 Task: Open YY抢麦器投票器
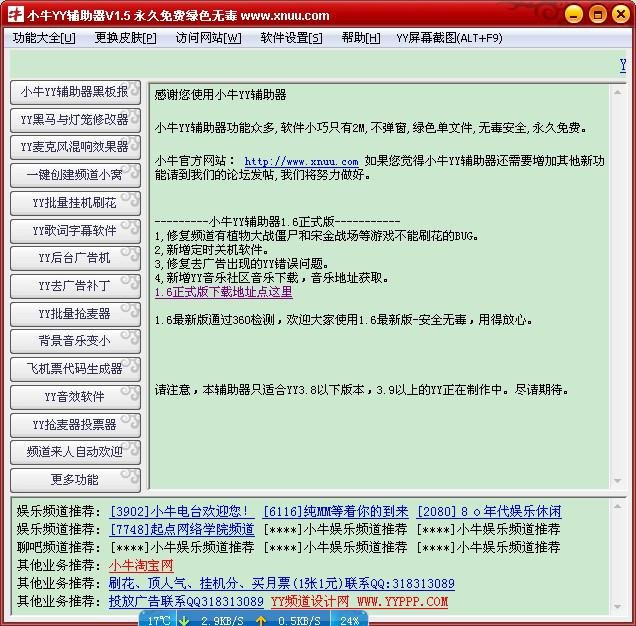tap(75, 425)
